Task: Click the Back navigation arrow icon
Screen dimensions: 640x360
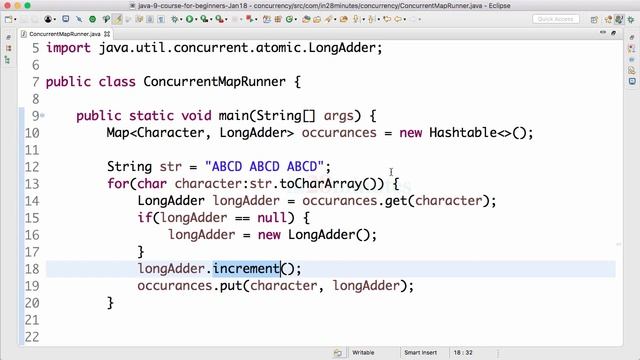Action: pos(398,19)
